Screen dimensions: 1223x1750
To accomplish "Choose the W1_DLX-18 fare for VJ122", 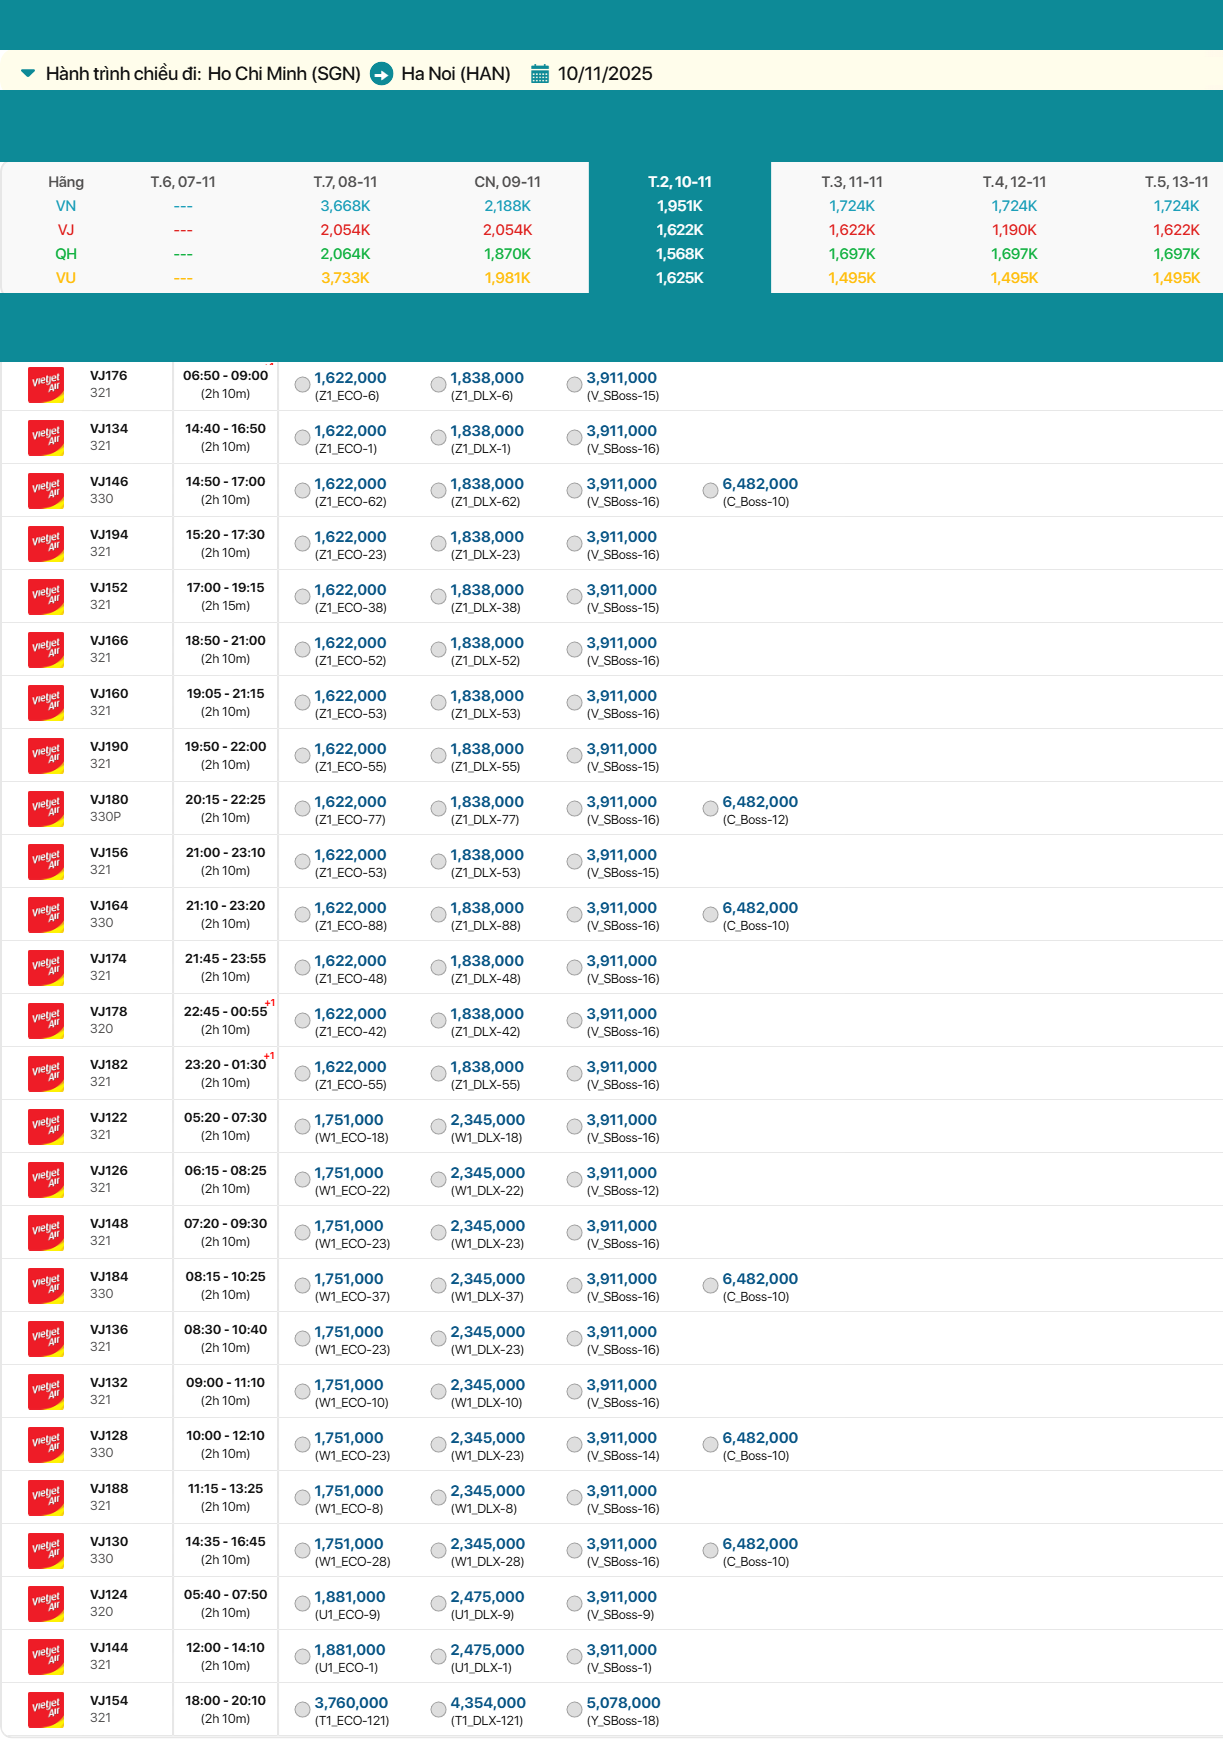I will [x=438, y=1127].
